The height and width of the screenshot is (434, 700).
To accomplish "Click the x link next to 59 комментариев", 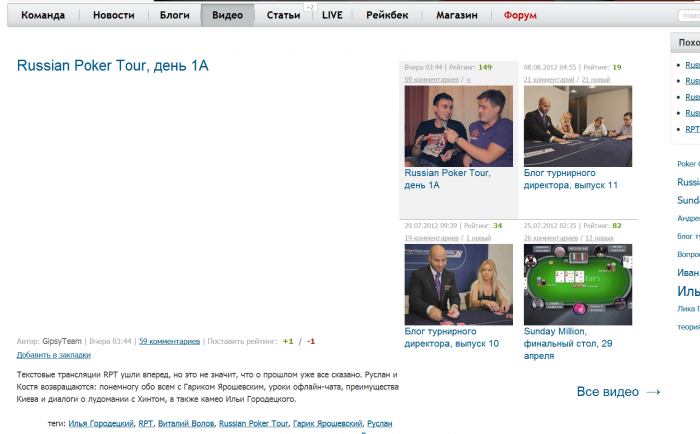I will [468, 79].
